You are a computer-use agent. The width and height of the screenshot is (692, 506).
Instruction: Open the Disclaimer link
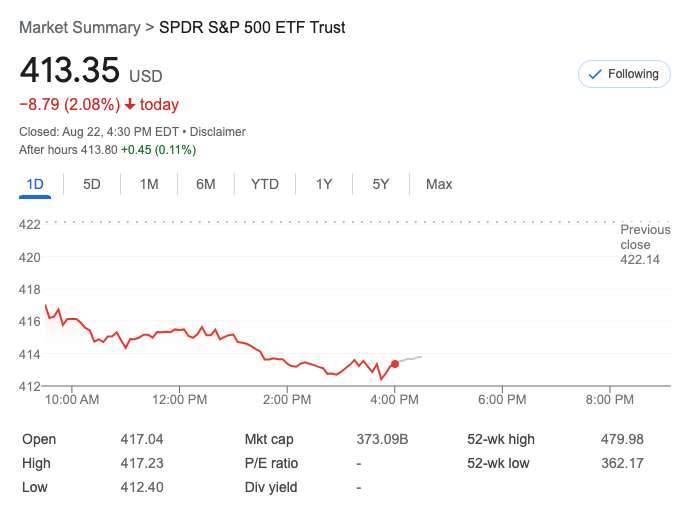(218, 132)
